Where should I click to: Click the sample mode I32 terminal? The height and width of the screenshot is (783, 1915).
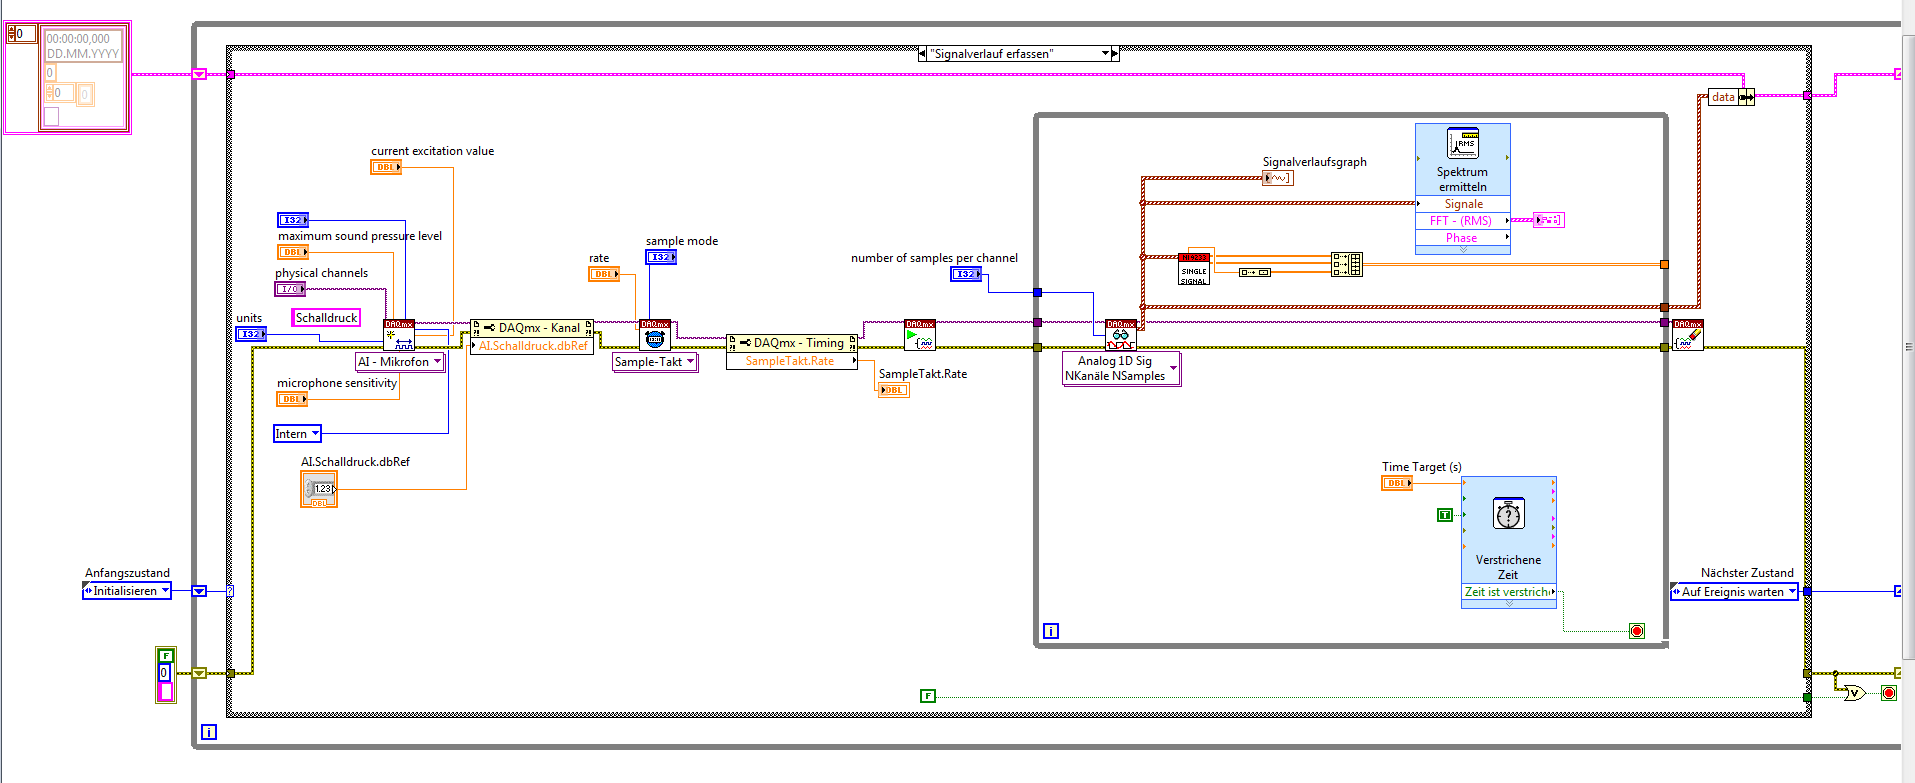[x=661, y=257]
